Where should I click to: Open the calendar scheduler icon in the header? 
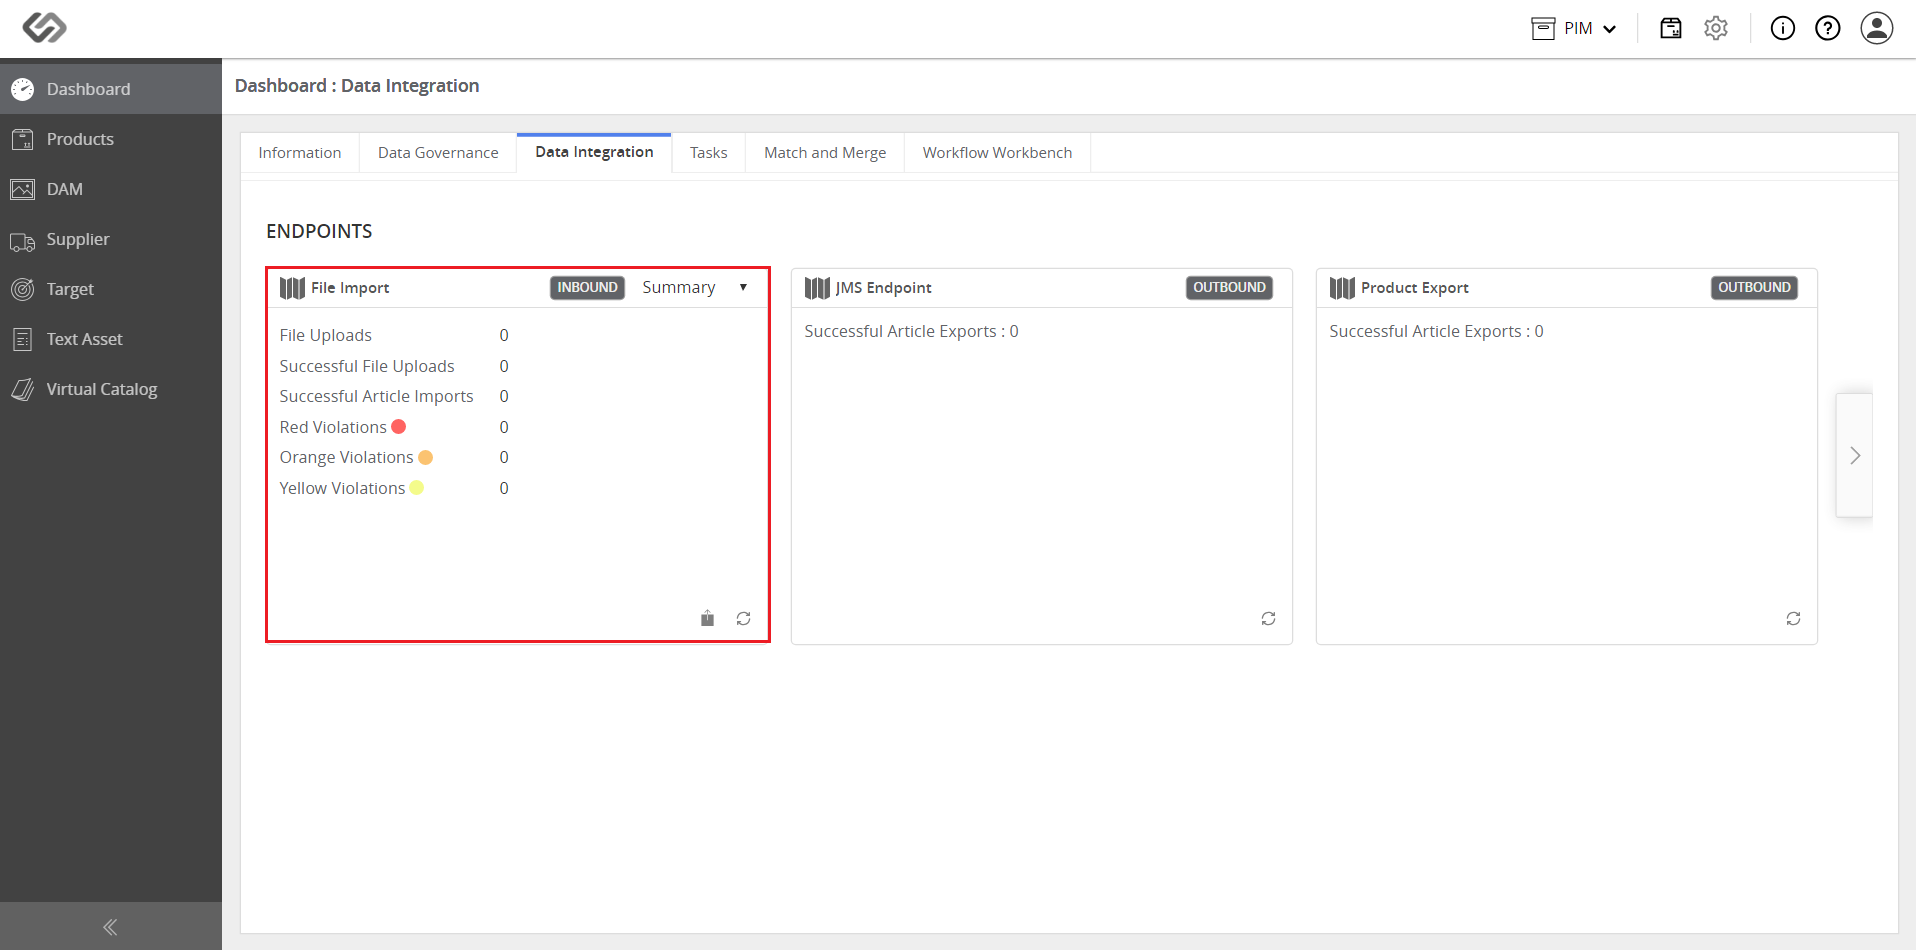point(1671,28)
